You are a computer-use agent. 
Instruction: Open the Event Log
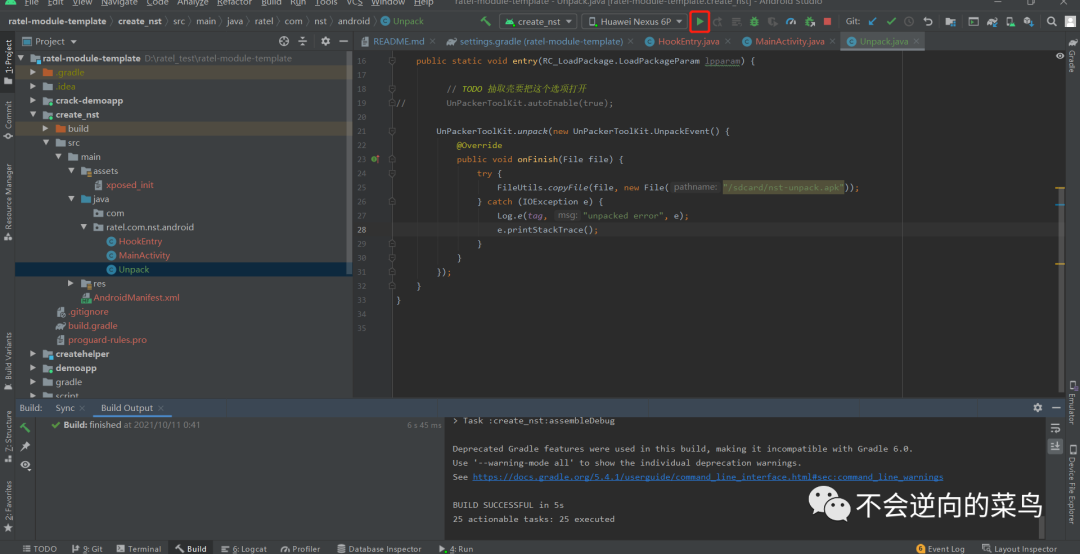940,549
